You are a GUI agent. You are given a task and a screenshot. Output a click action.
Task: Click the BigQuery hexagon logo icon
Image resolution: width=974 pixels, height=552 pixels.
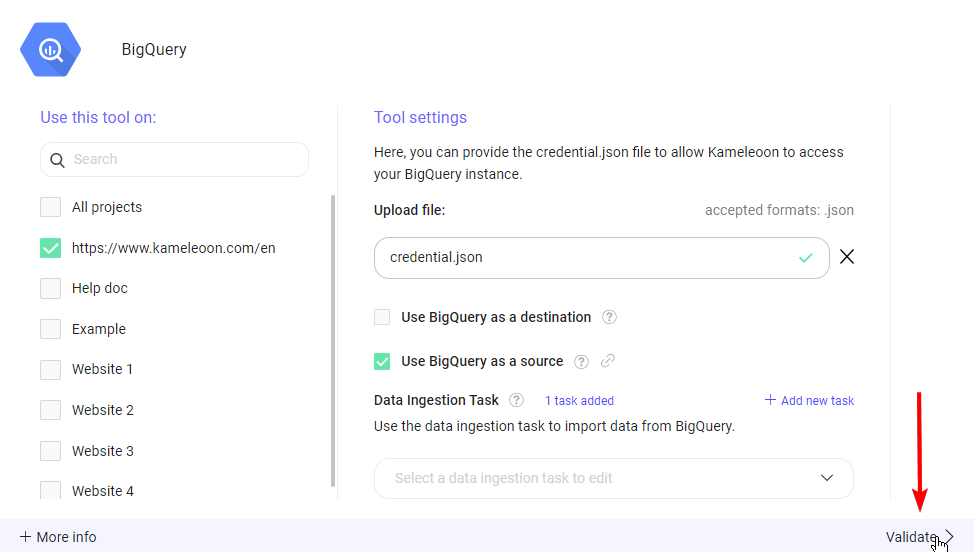[50, 49]
